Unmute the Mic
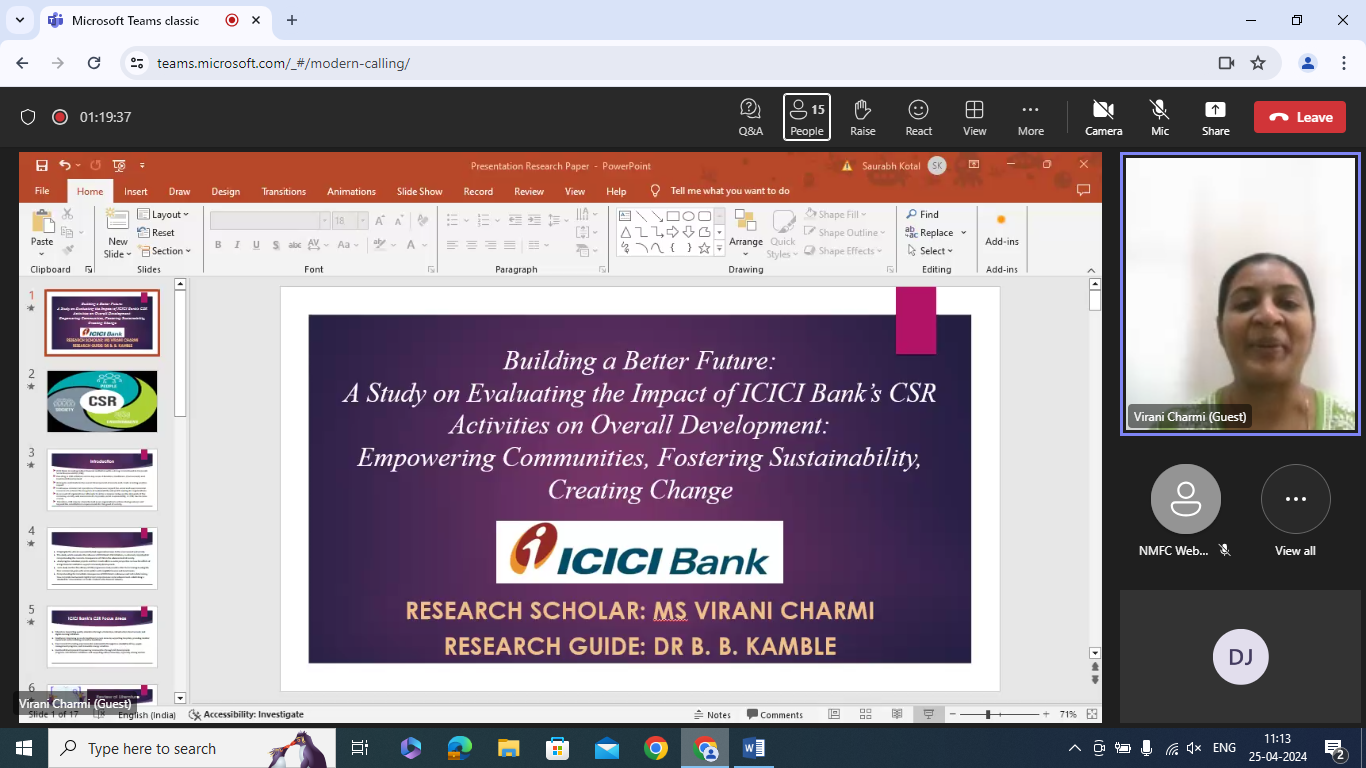The height and width of the screenshot is (768, 1366). click(1159, 117)
